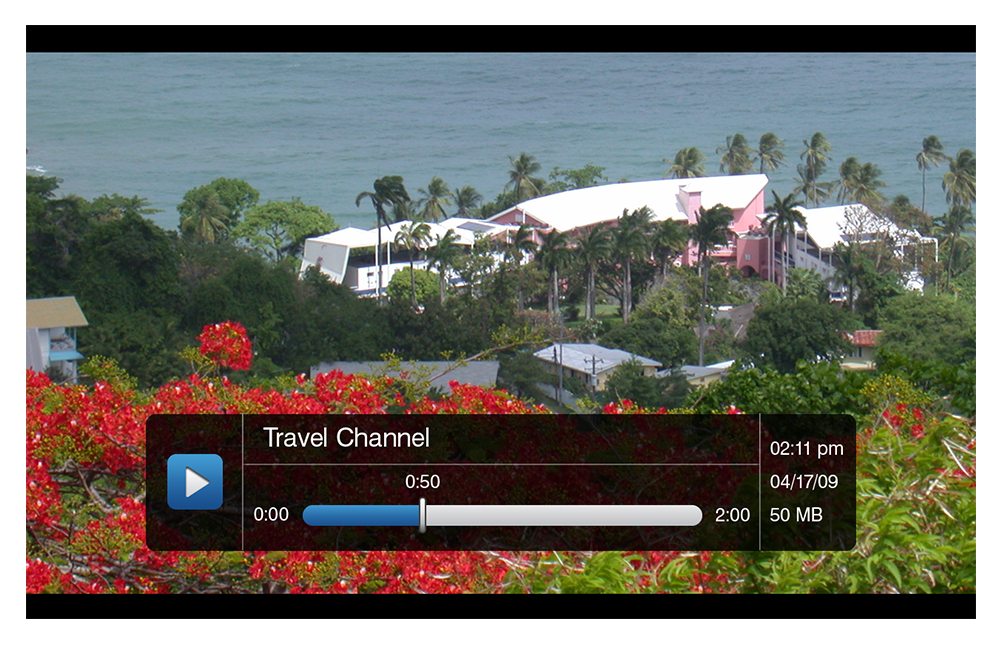The width and height of the screenshot is (1000, 645).
Task: Select the 0:50 current position label
Action: click(422, 482)
